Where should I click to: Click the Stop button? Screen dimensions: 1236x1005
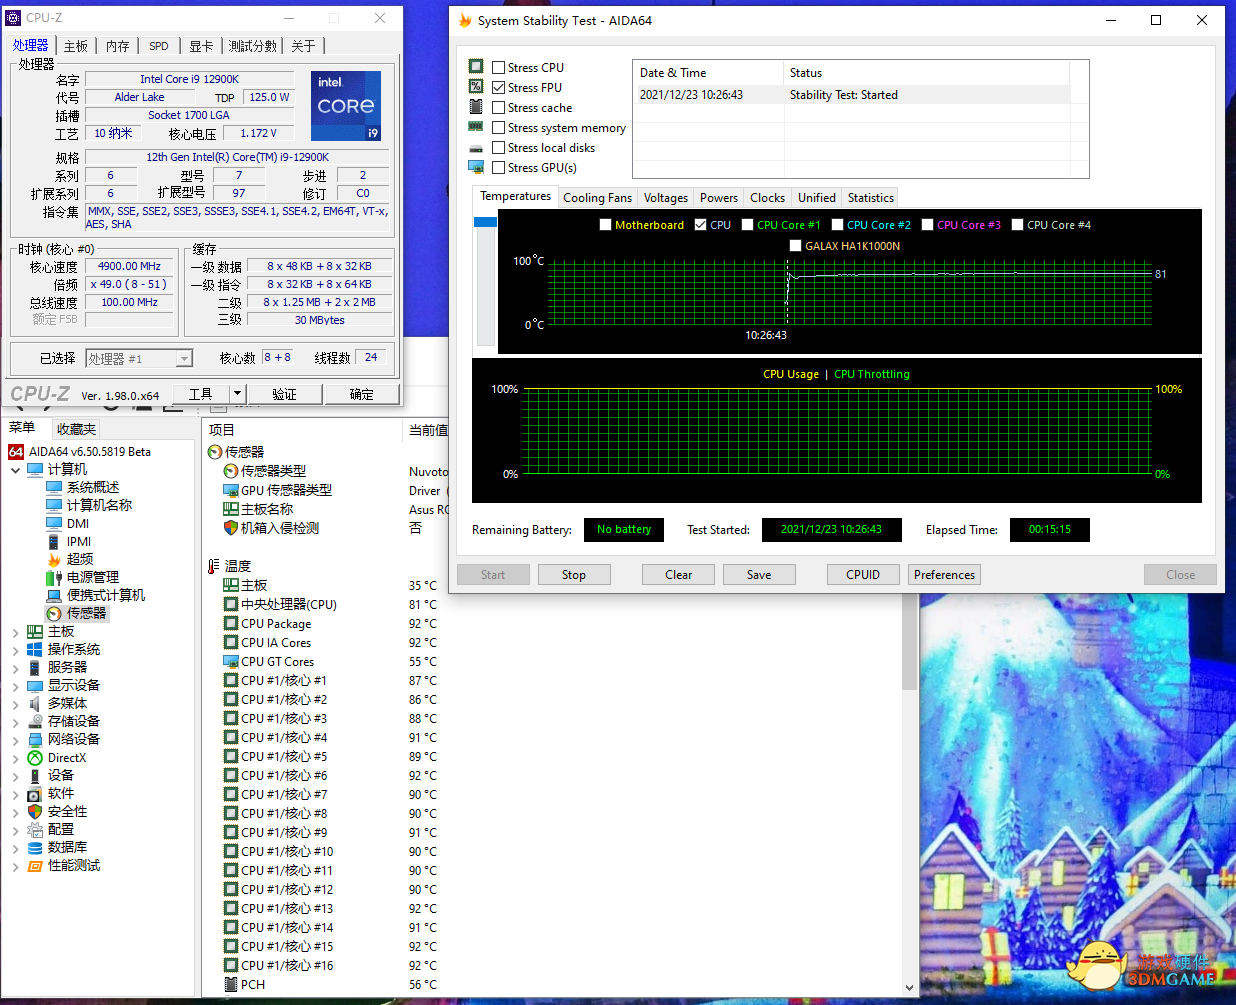click(574, 574)
